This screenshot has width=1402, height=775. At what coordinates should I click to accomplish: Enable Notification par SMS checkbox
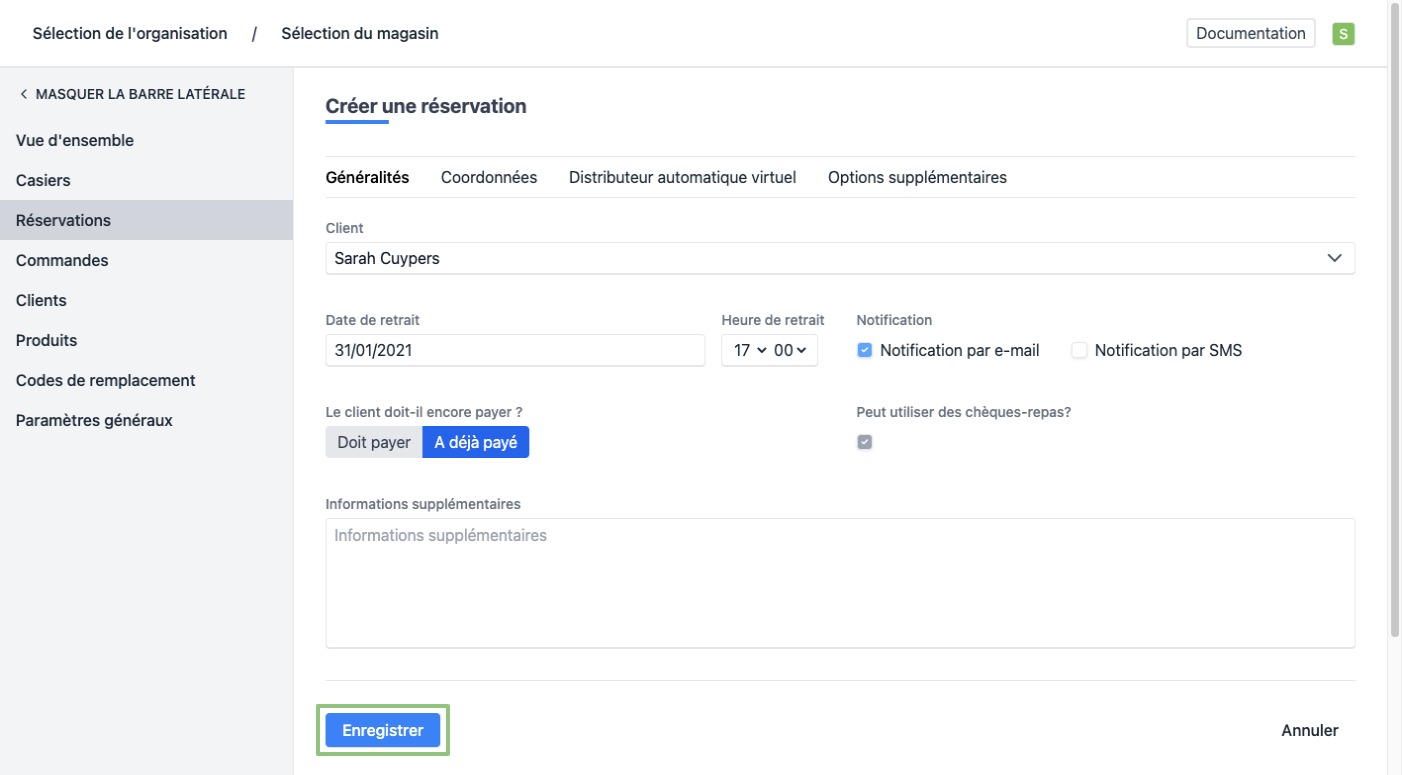click(1079, 350)
